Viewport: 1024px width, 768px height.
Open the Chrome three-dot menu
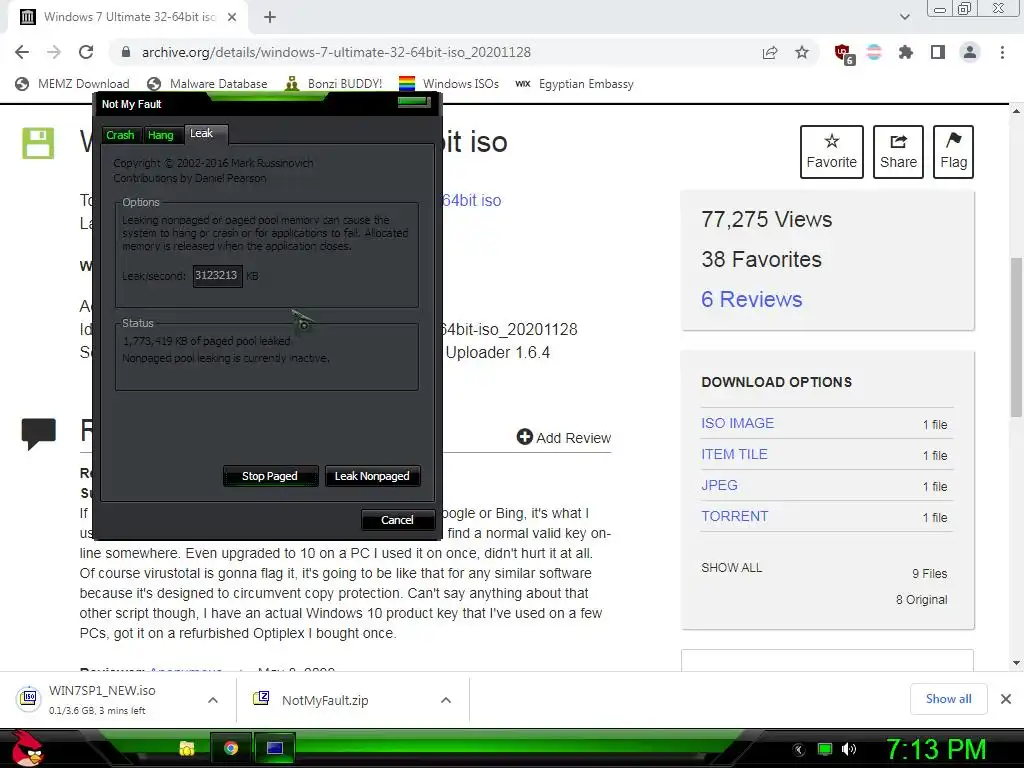tap(1002, 52)
